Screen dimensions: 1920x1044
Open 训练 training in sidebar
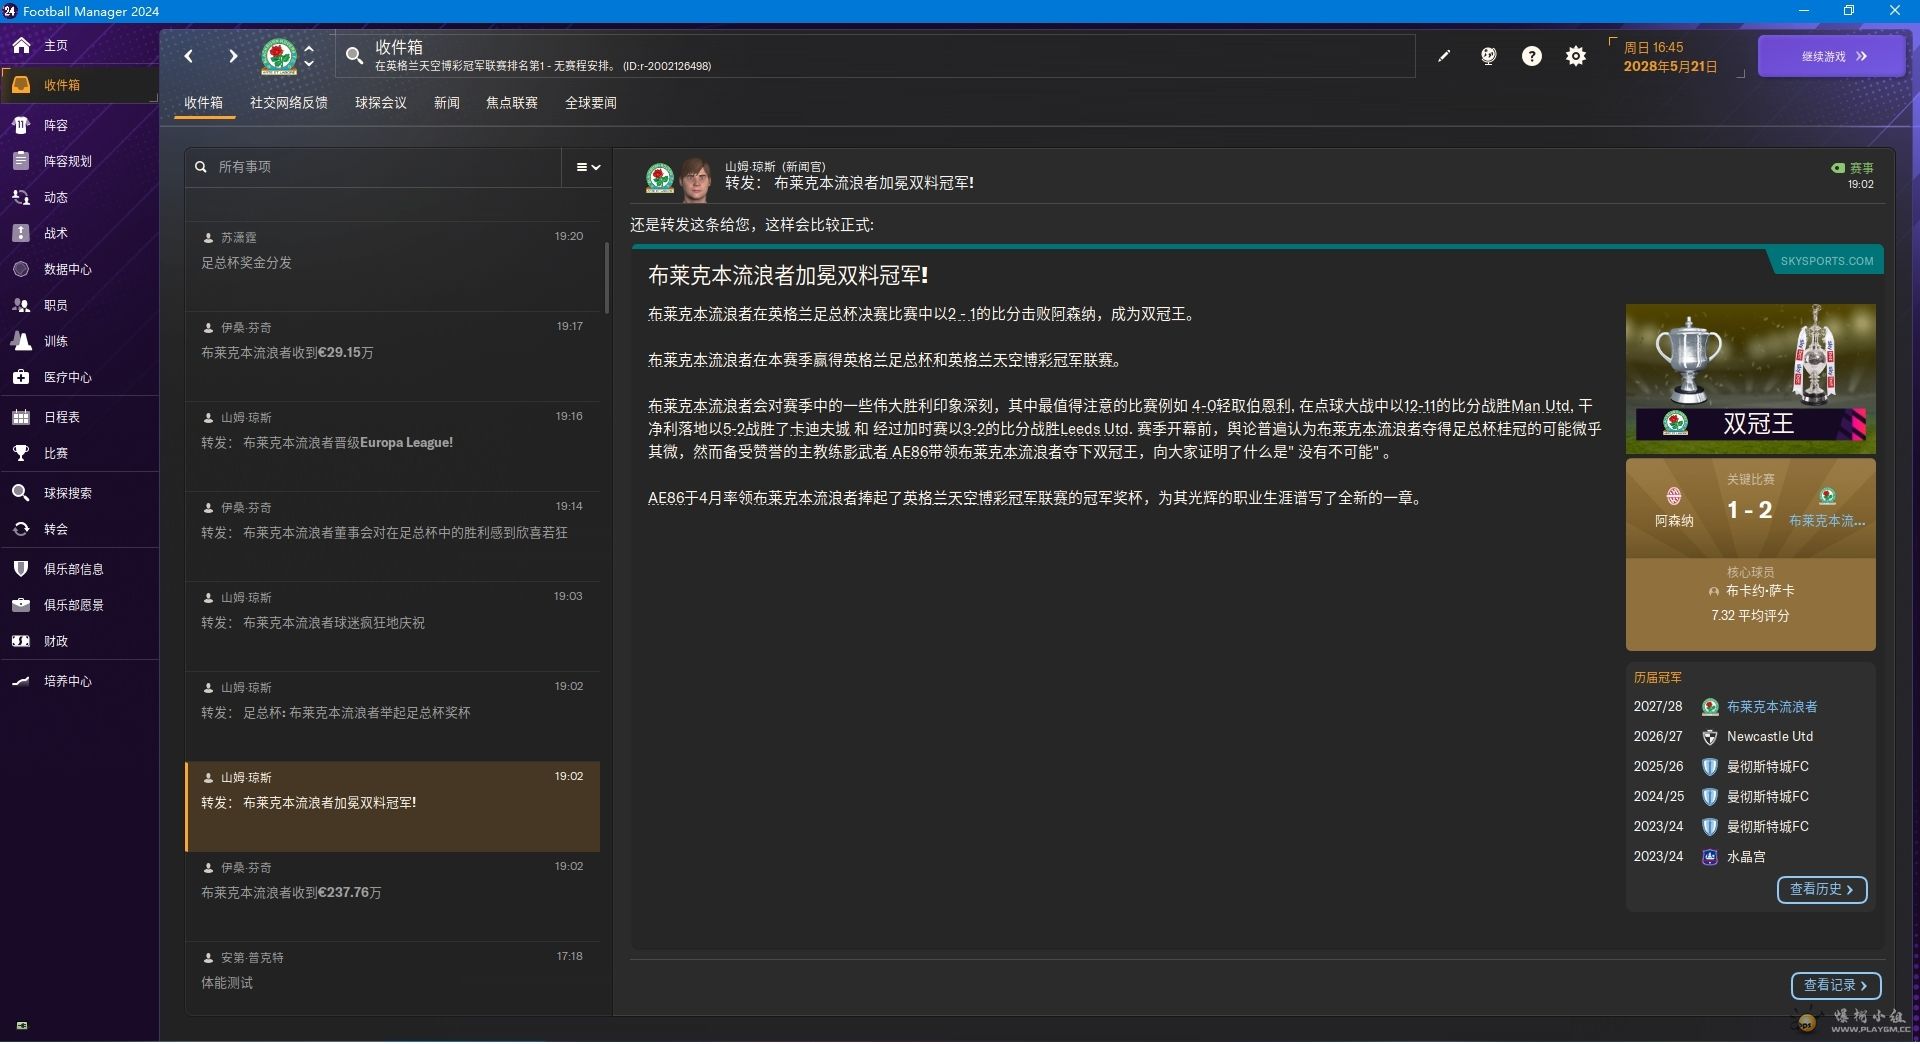[79, 341]
